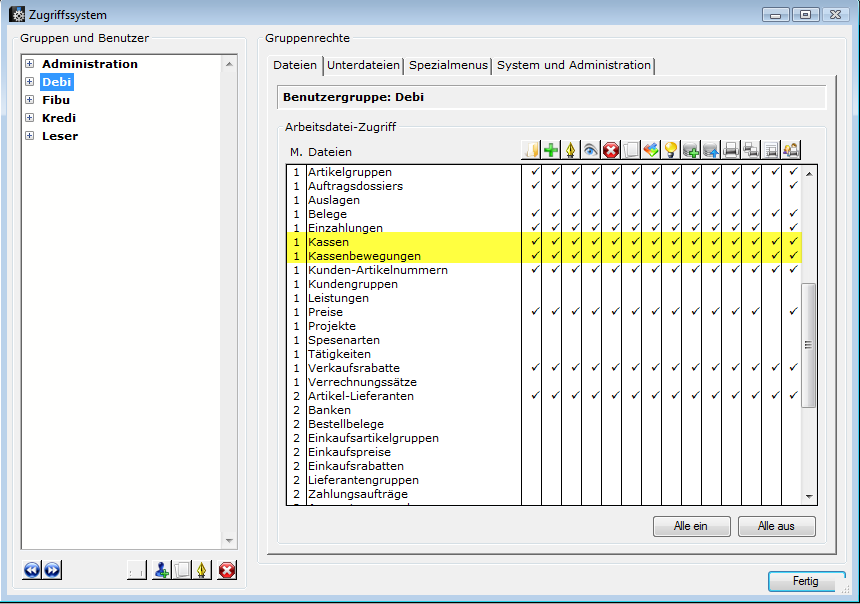
Task: Click the red delete icon below group list
Action: pos(227,570)
